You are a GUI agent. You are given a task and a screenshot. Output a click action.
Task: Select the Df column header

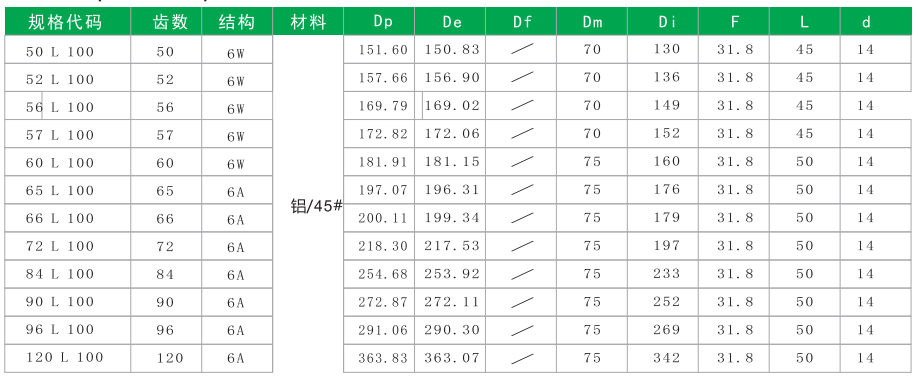(521, 22)
